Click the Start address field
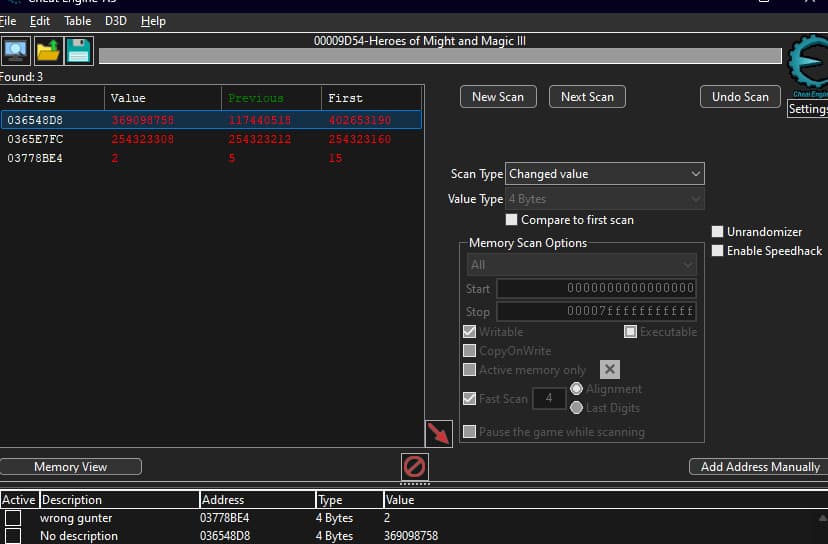Screen dimensions: 828x544 596,288
